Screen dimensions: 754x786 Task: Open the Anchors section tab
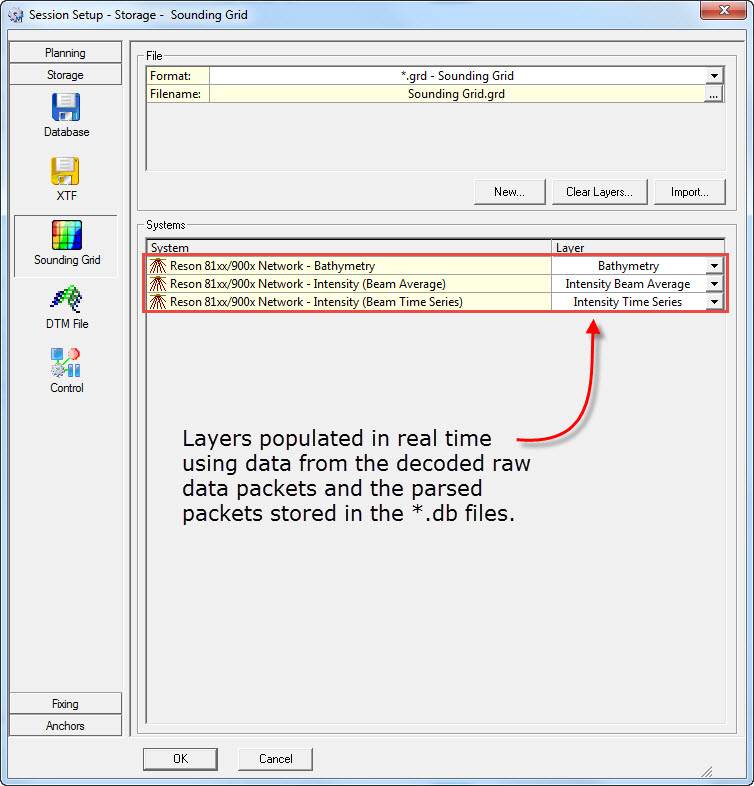coord(65,726)
